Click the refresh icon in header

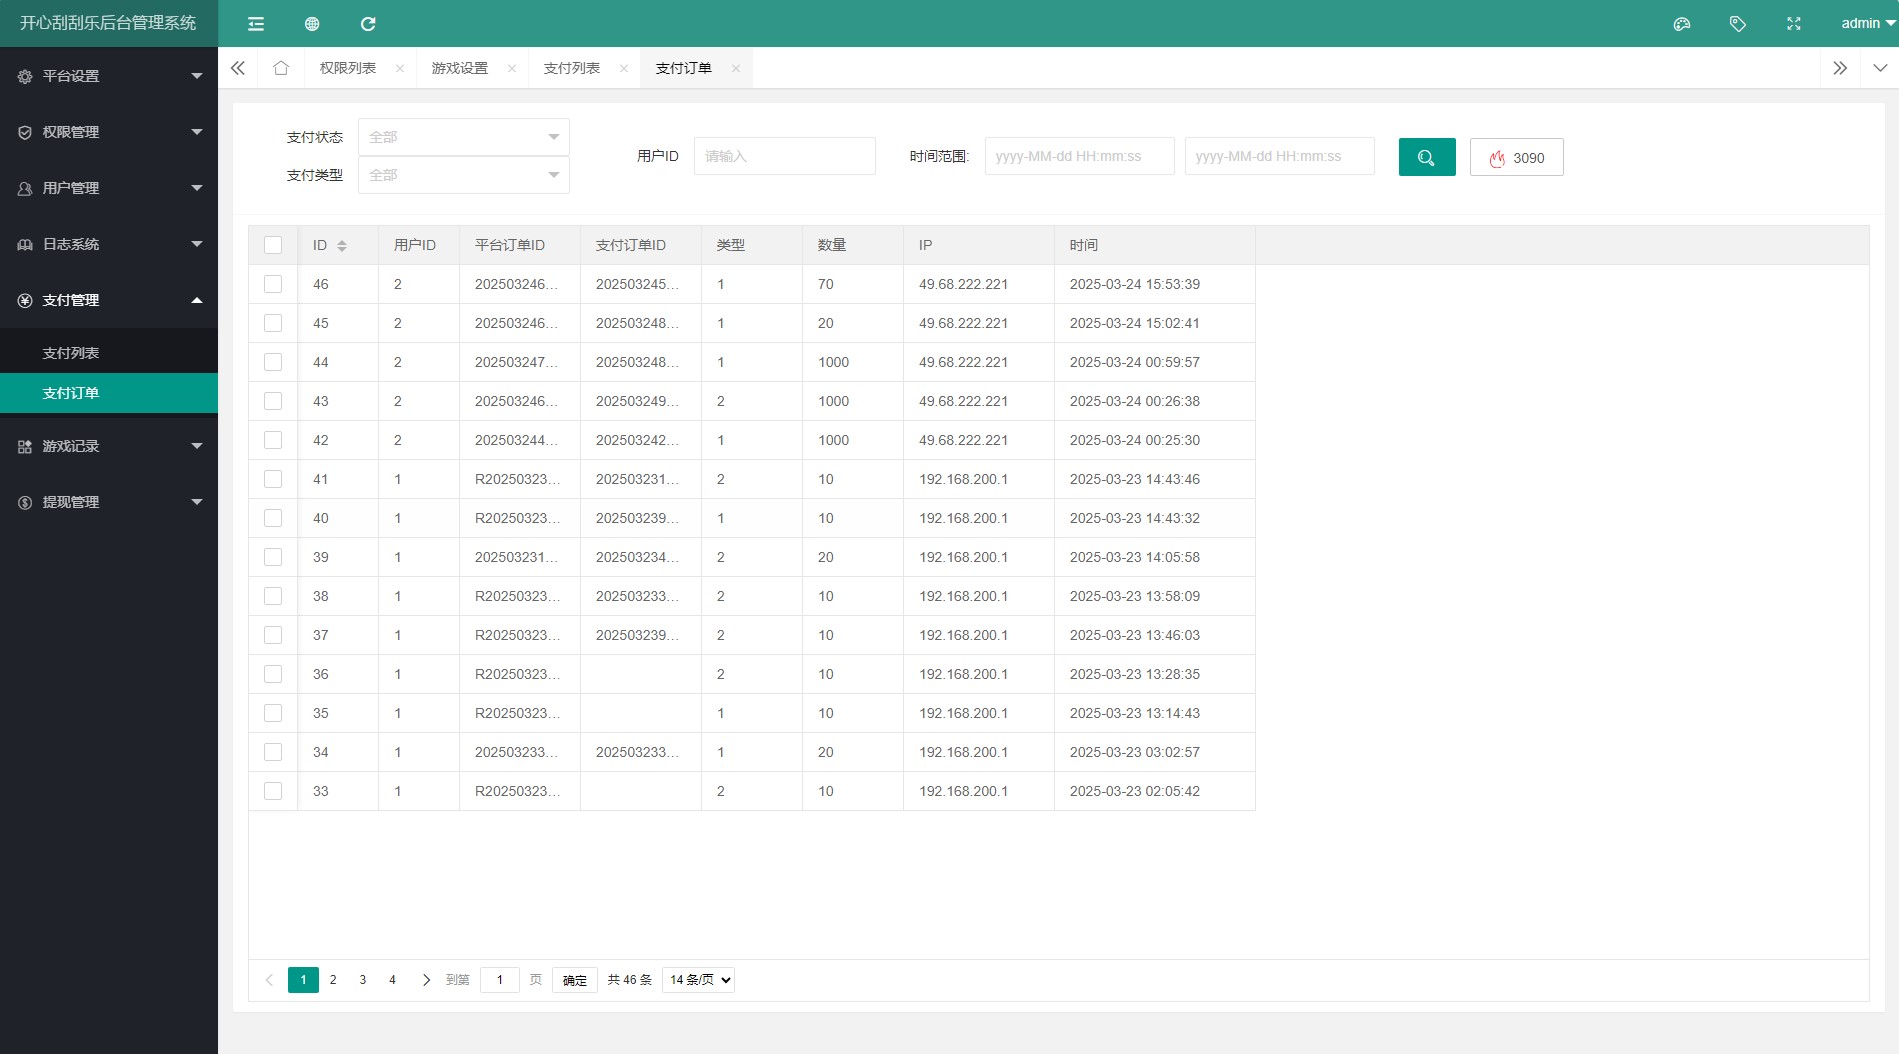click(368, 24)
